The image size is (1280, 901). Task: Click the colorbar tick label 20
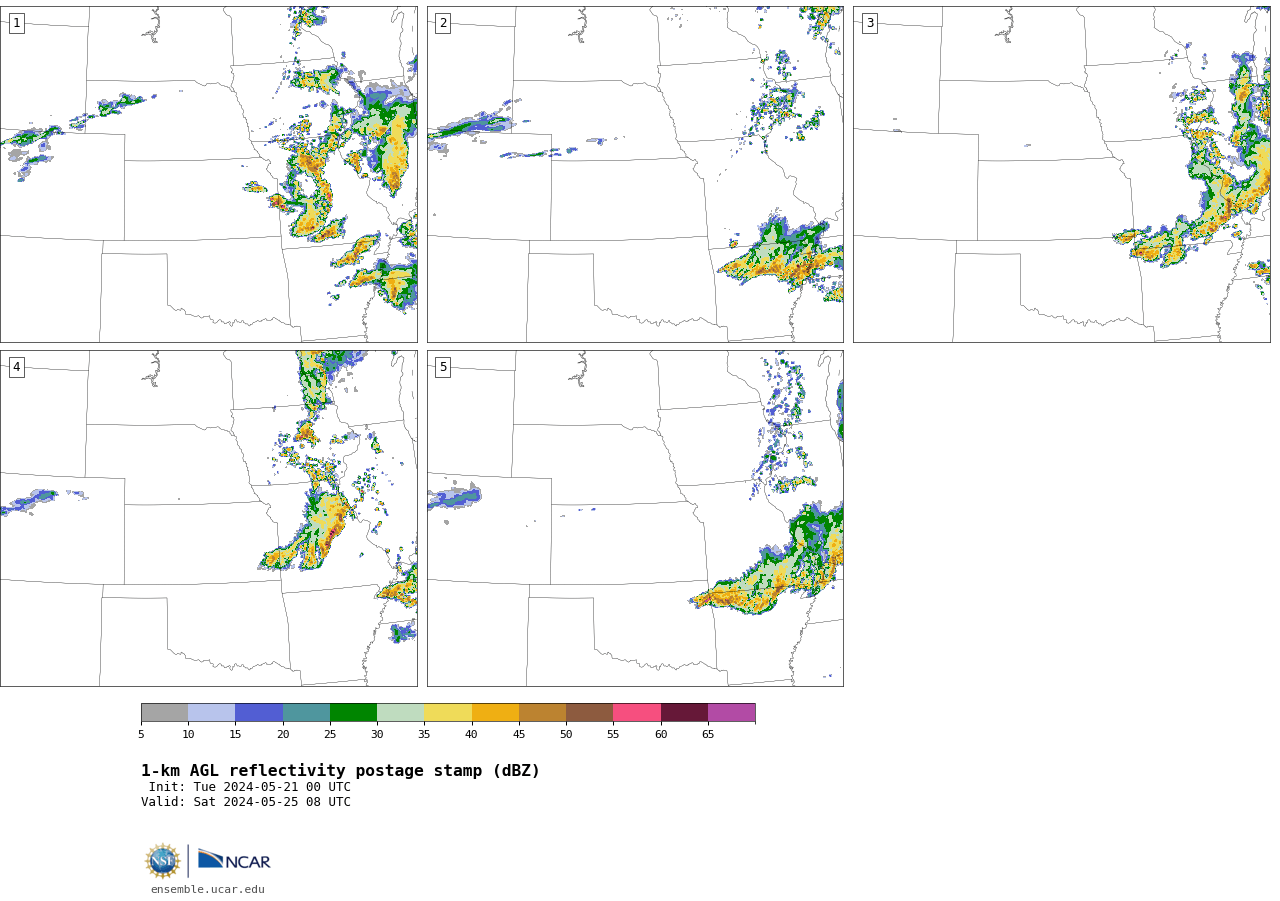(283, 735)
